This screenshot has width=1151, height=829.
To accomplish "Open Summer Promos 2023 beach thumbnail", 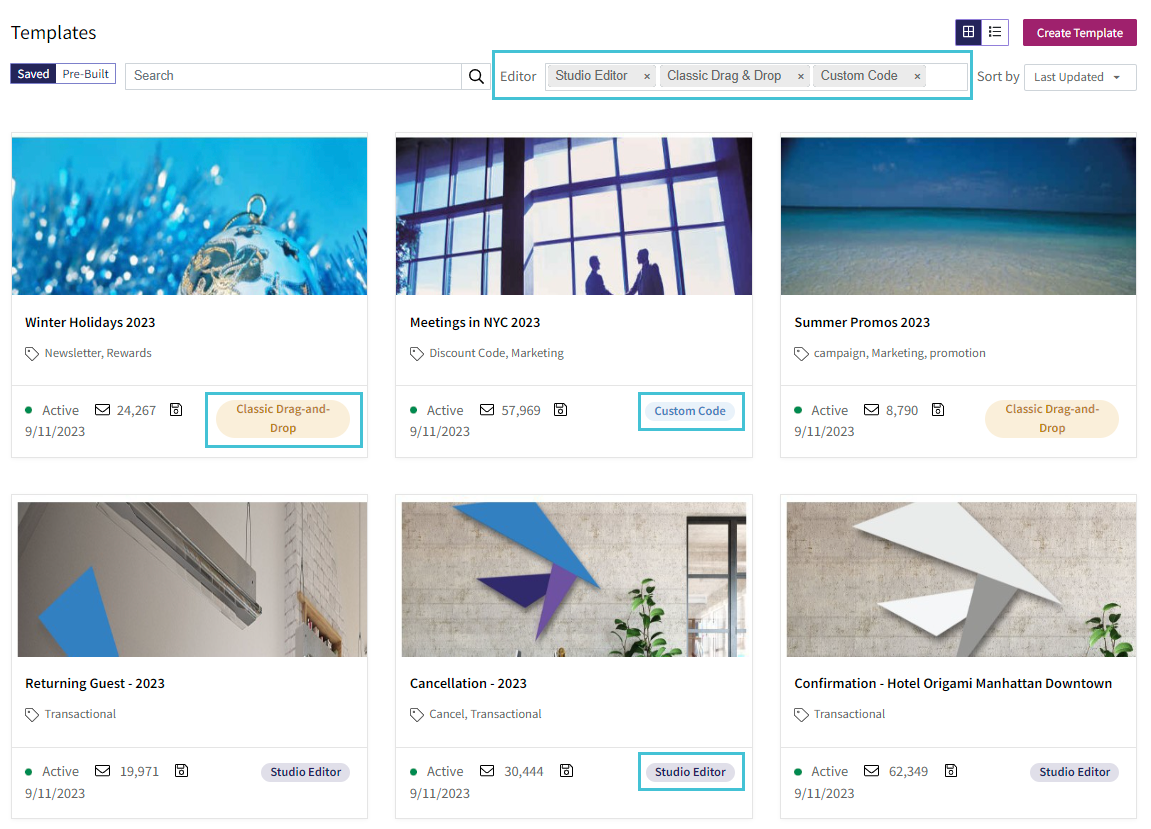I will tap(958, 216).
